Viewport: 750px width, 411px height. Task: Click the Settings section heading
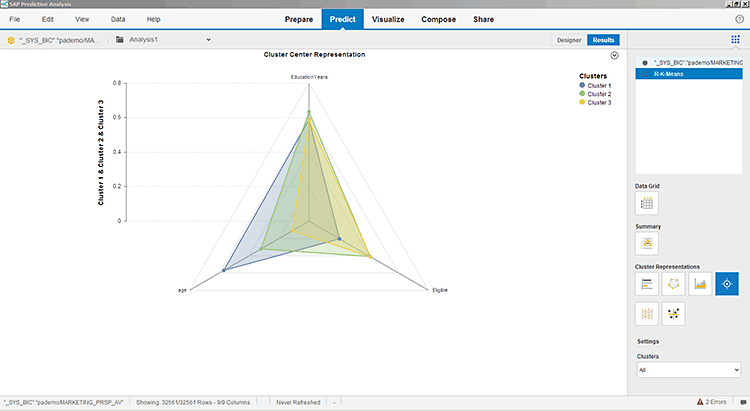click(648, 342)
